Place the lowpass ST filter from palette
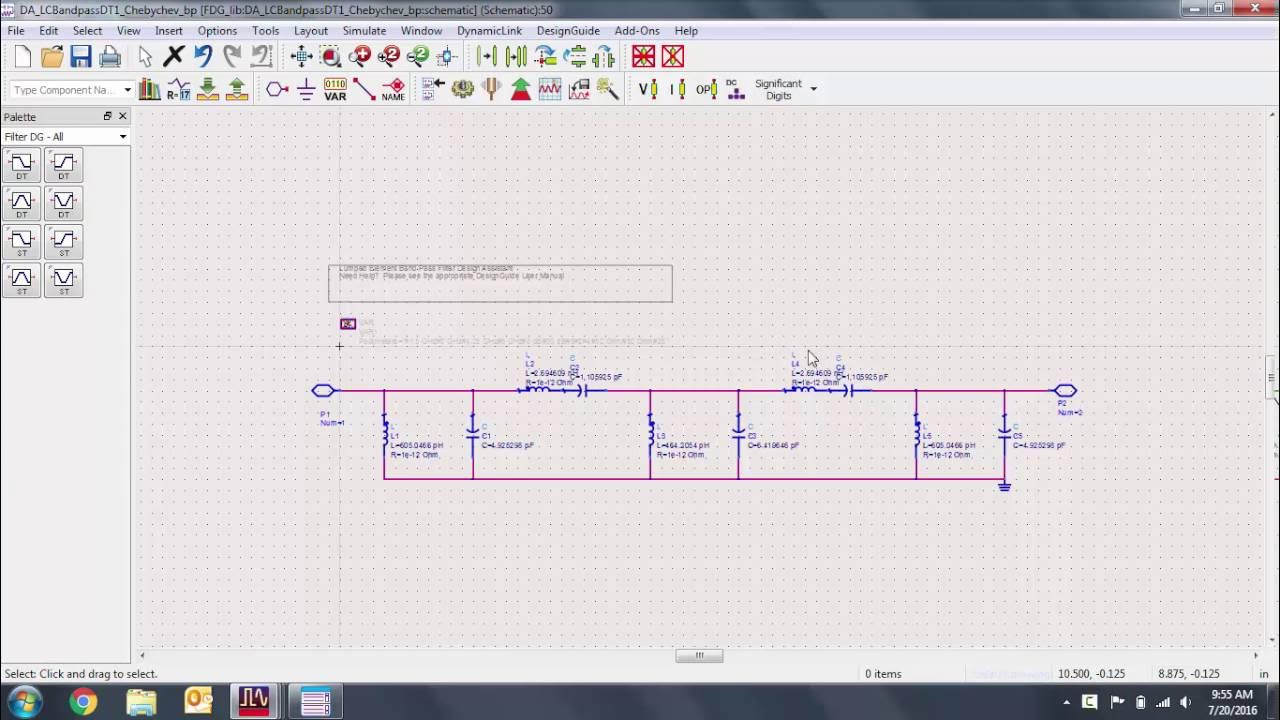 (x=22, y=241)
